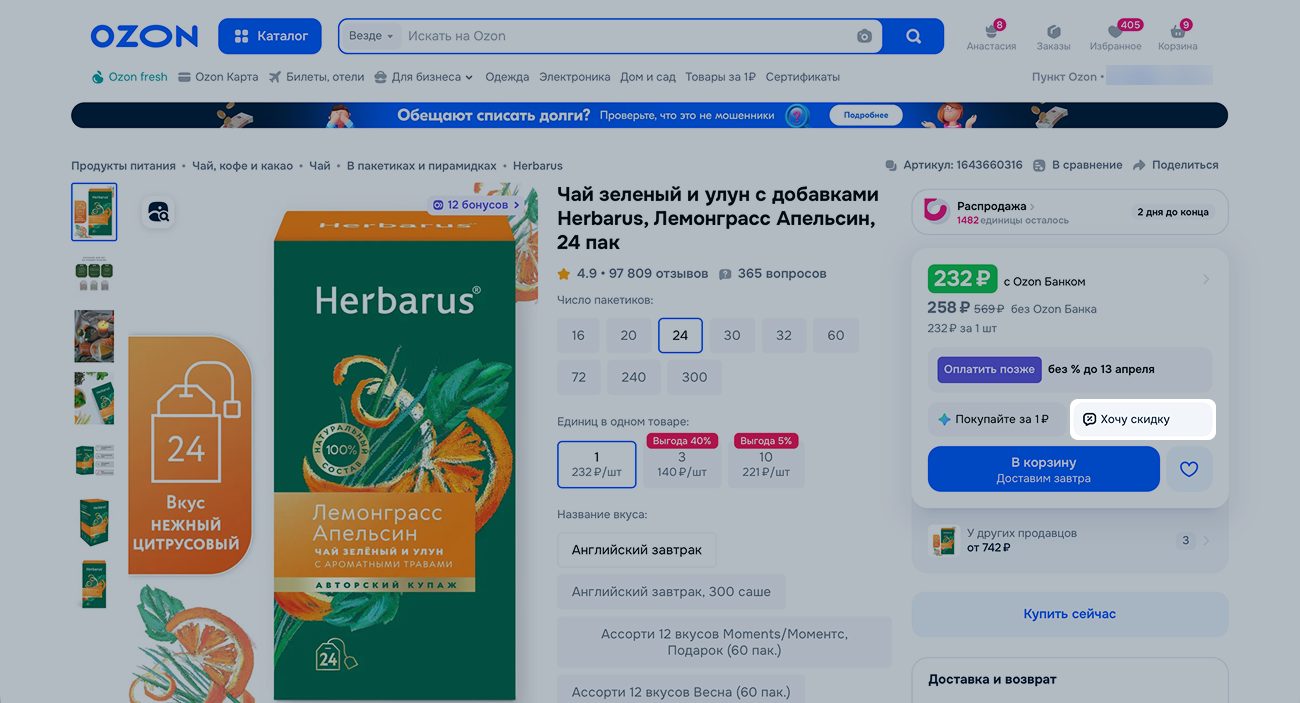Select the second product thumbnail image
The height and width of the screenshot is (703, 1300).
[94, 273]
